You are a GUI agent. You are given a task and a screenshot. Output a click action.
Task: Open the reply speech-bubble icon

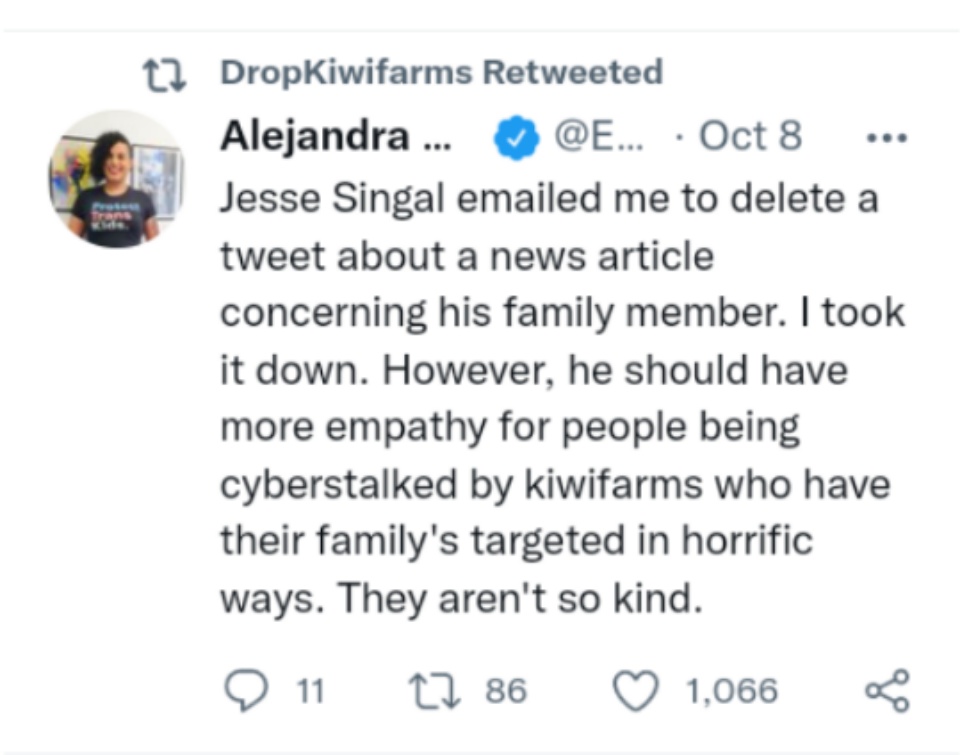(x=246, y=690)
